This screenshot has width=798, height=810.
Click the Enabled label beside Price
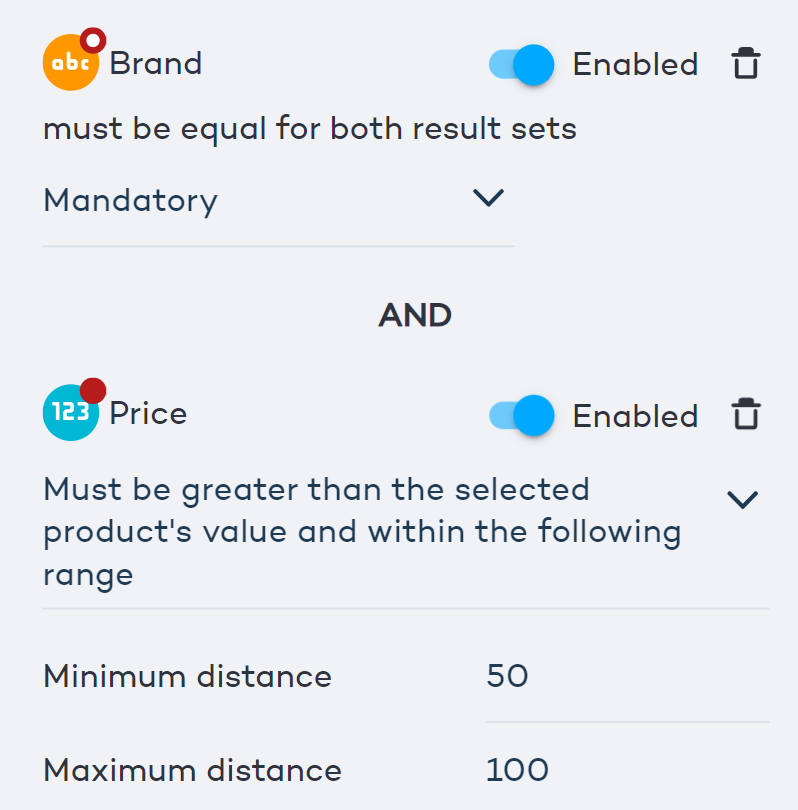636,416
